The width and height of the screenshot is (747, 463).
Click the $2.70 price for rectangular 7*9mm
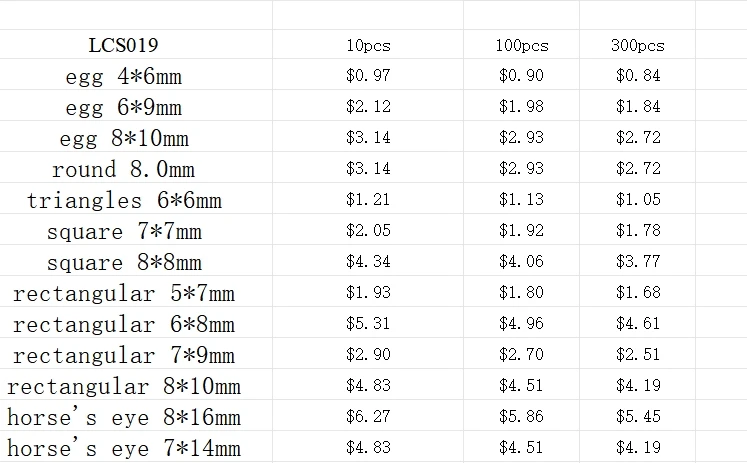coord(521,355)
